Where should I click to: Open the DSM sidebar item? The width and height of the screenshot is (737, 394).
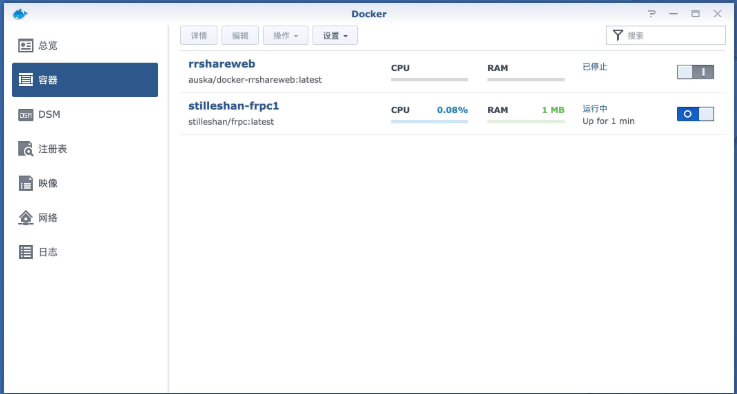(85, 115)
